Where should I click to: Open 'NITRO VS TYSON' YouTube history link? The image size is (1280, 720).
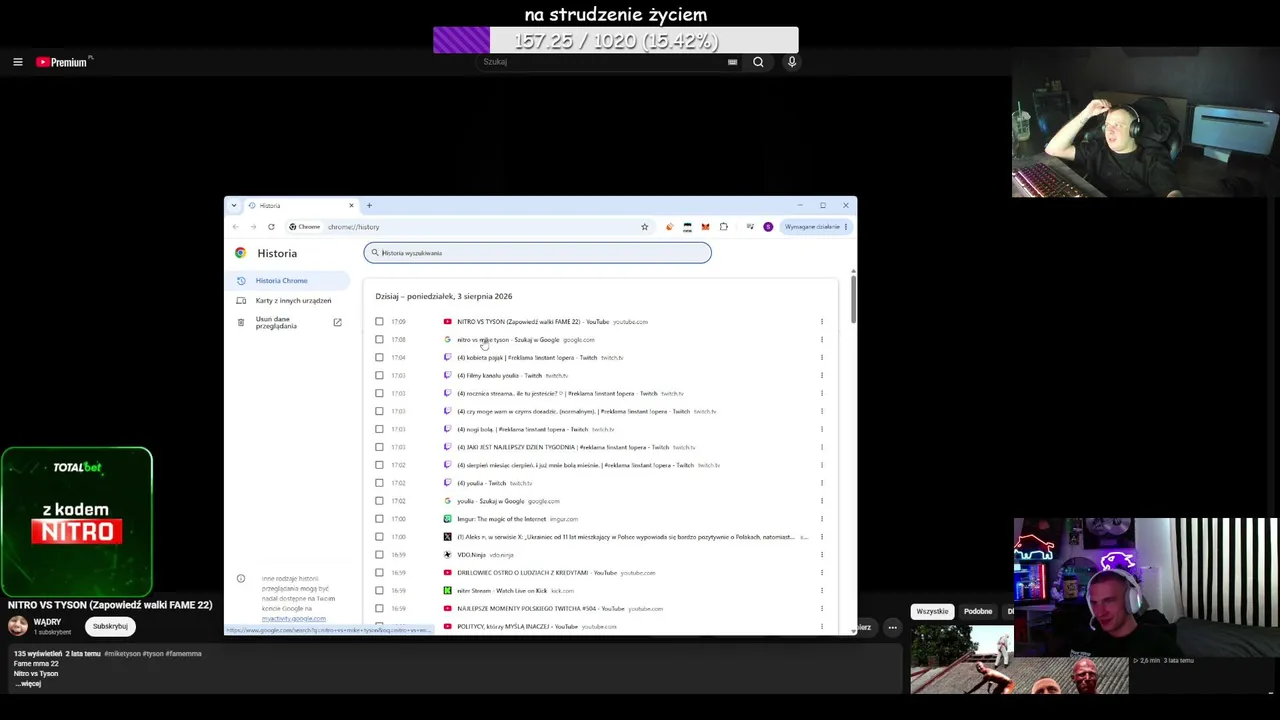(532, 322)
